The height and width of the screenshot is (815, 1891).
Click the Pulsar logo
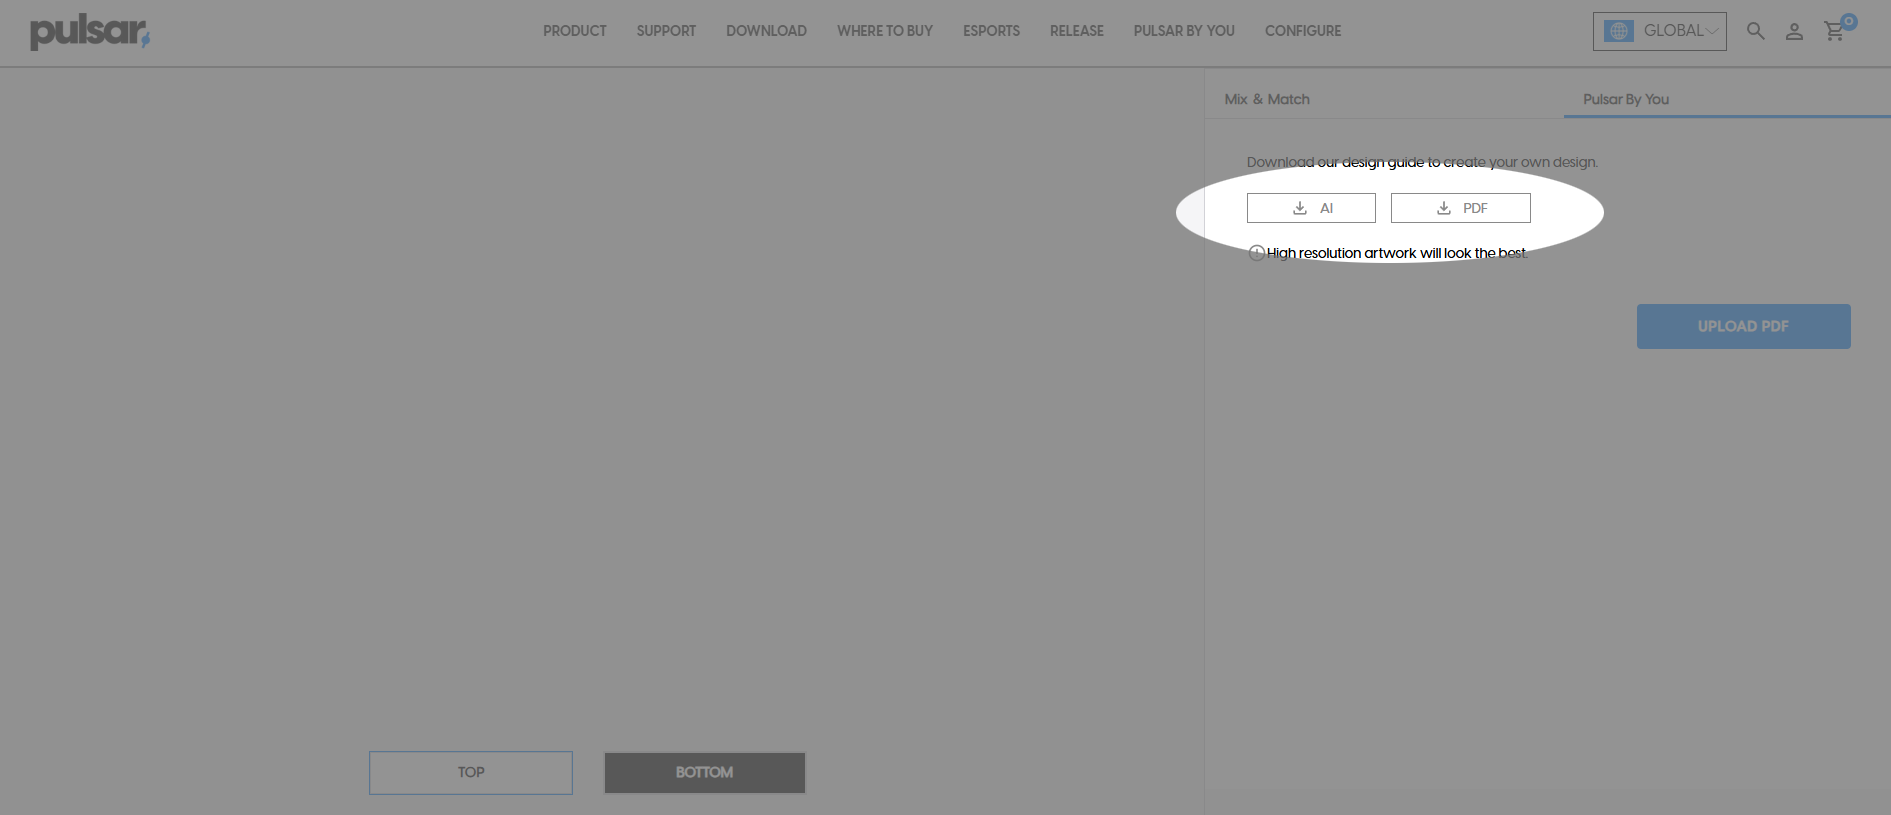pyautogui.click(x=89, y=32)
